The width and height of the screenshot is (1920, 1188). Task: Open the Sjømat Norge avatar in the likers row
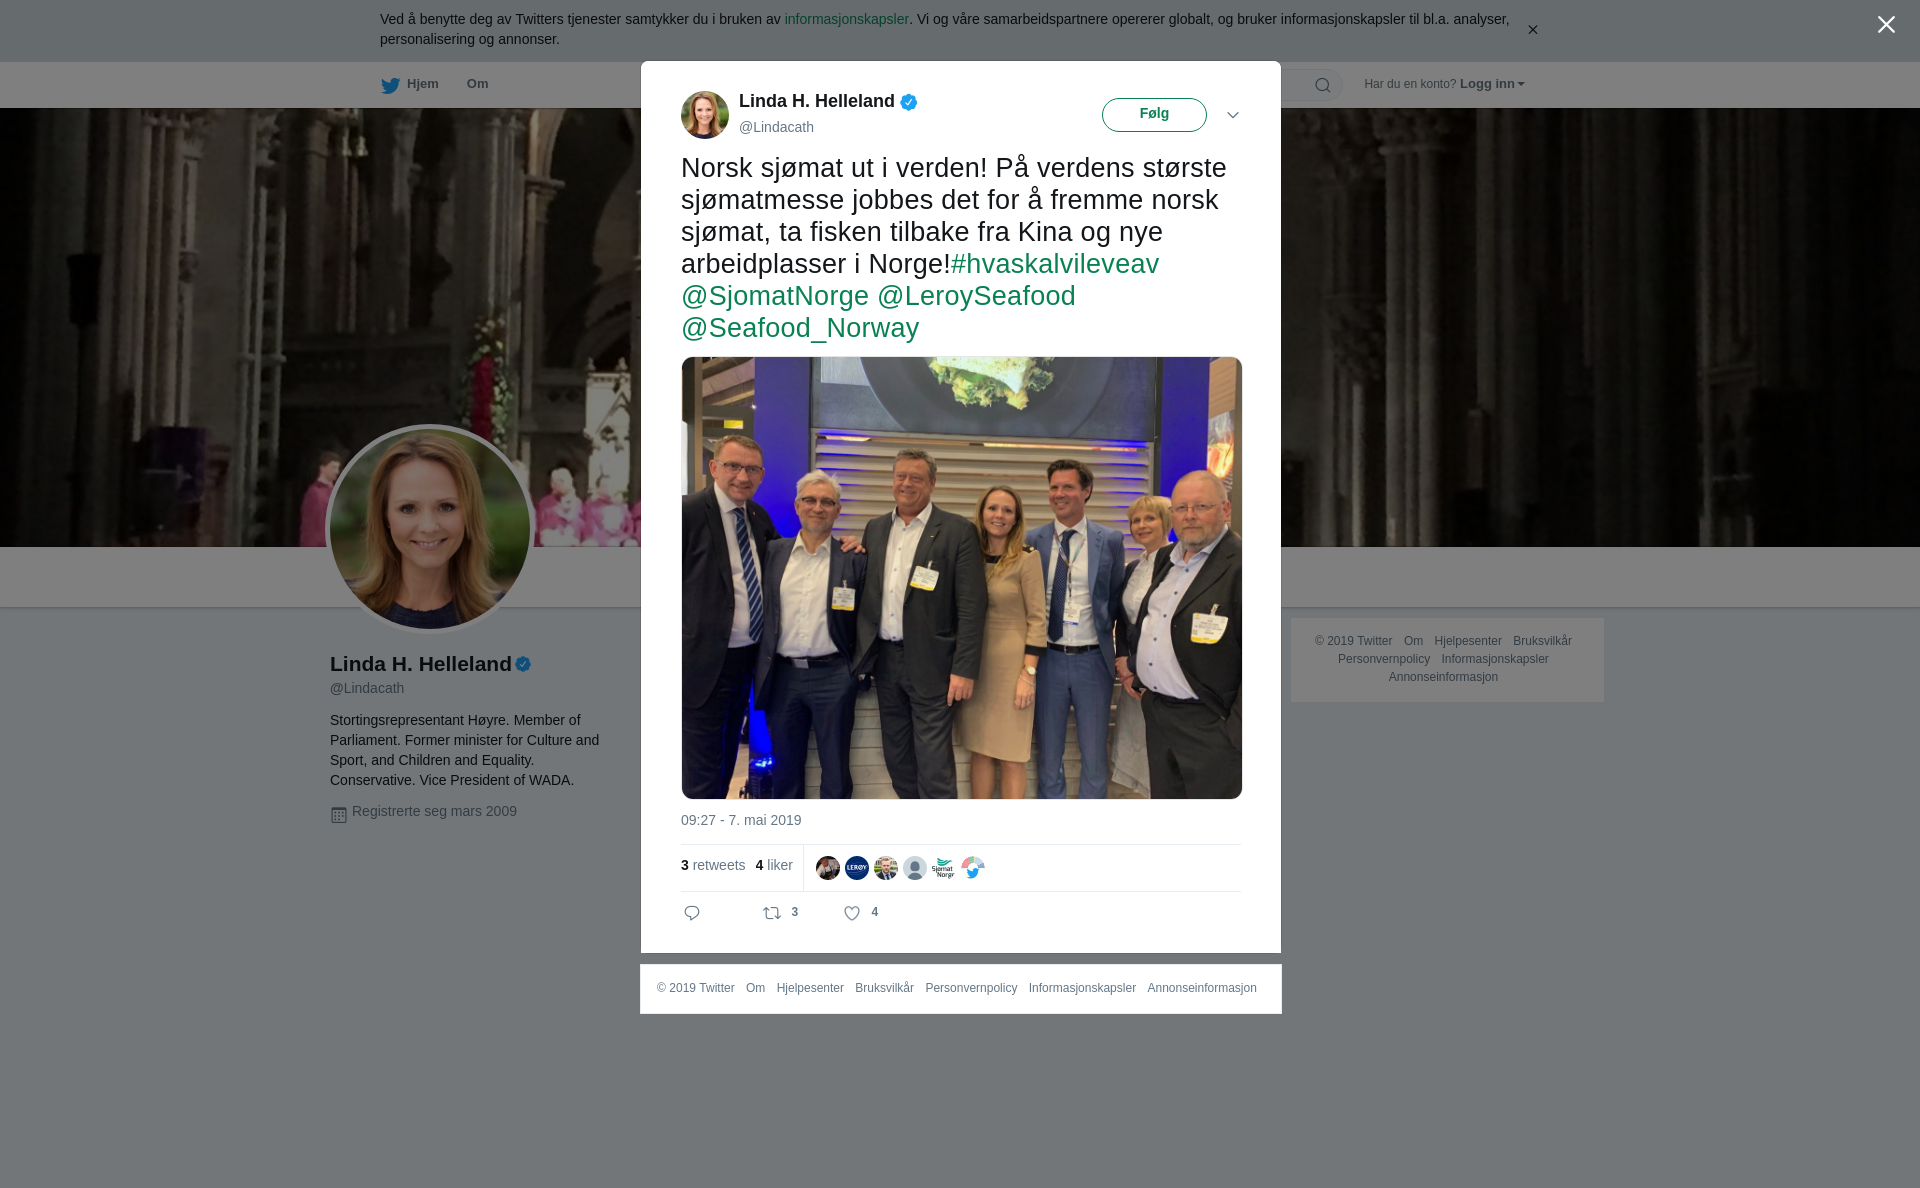(943, 868)
